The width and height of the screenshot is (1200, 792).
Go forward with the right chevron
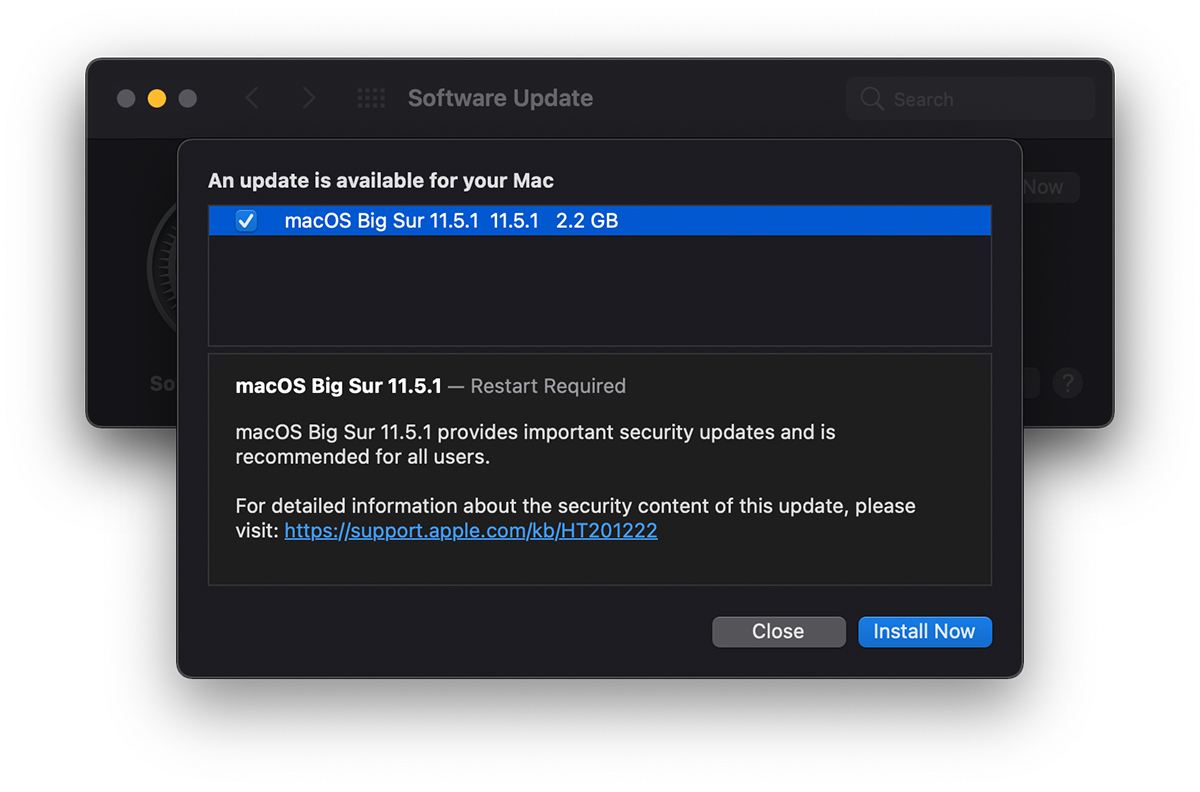point(309,98)
